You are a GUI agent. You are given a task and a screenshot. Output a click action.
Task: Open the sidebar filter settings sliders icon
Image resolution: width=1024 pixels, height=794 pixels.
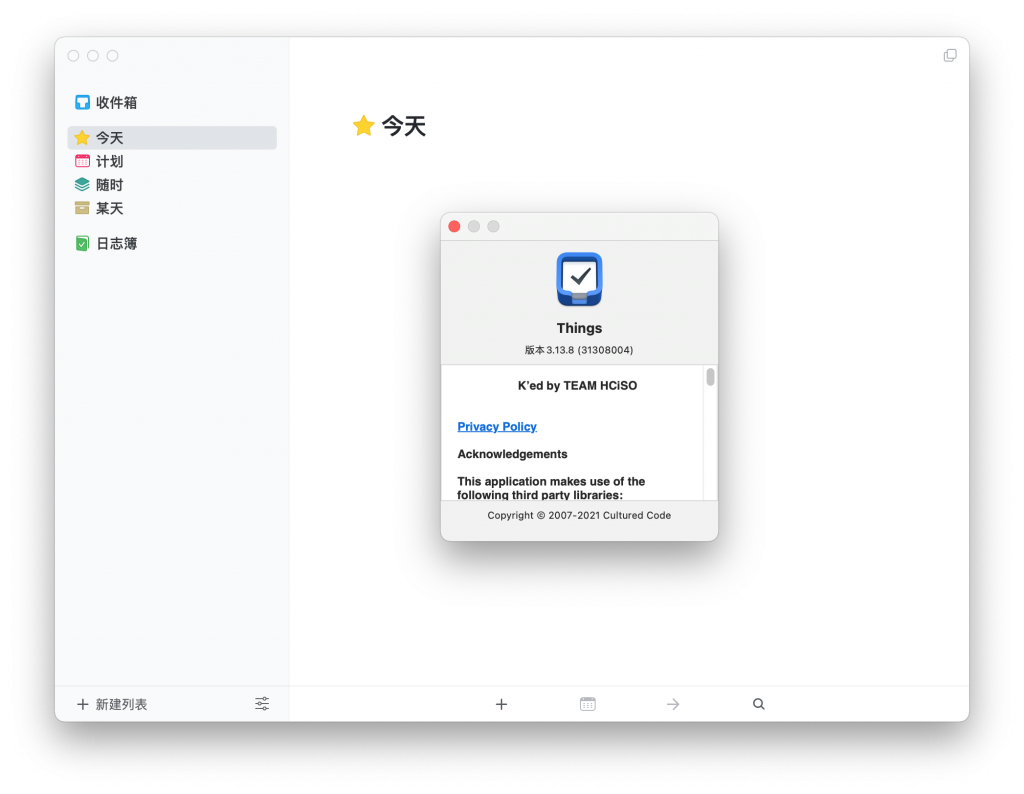[262, 704]
